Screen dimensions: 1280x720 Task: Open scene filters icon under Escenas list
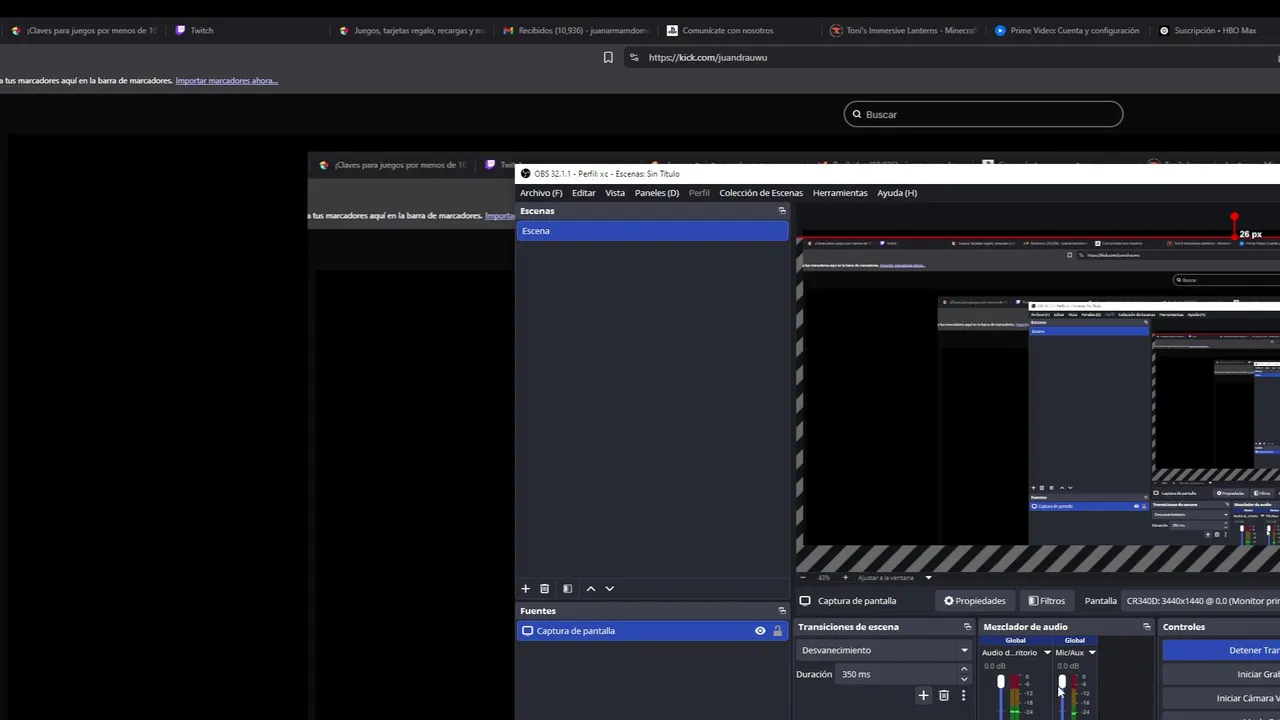coord(567,589)
